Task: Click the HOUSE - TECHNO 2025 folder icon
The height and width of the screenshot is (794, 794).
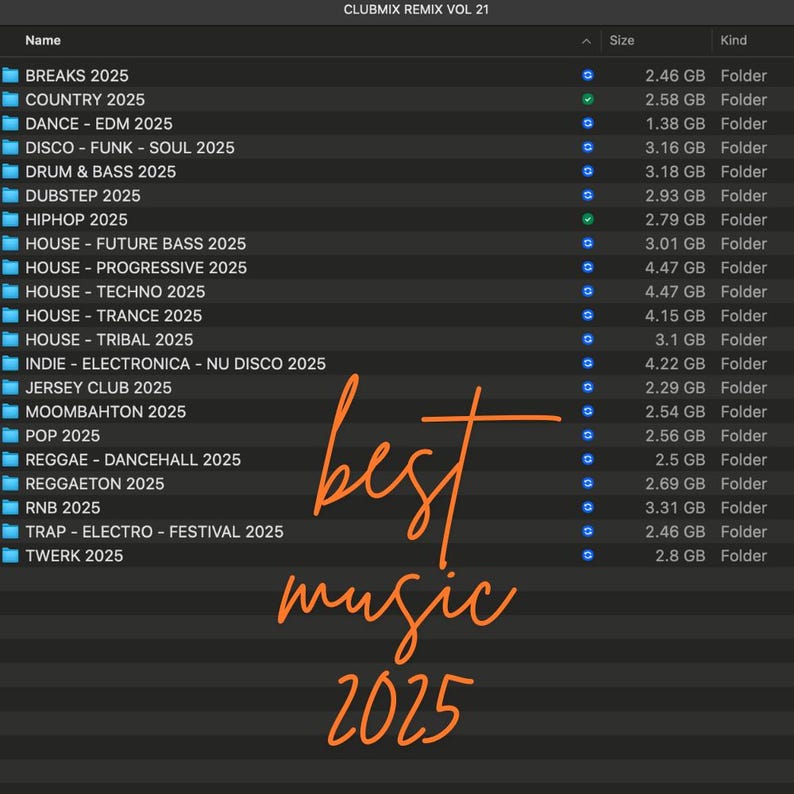Action: pyautogui.click(x=10, y=291)
